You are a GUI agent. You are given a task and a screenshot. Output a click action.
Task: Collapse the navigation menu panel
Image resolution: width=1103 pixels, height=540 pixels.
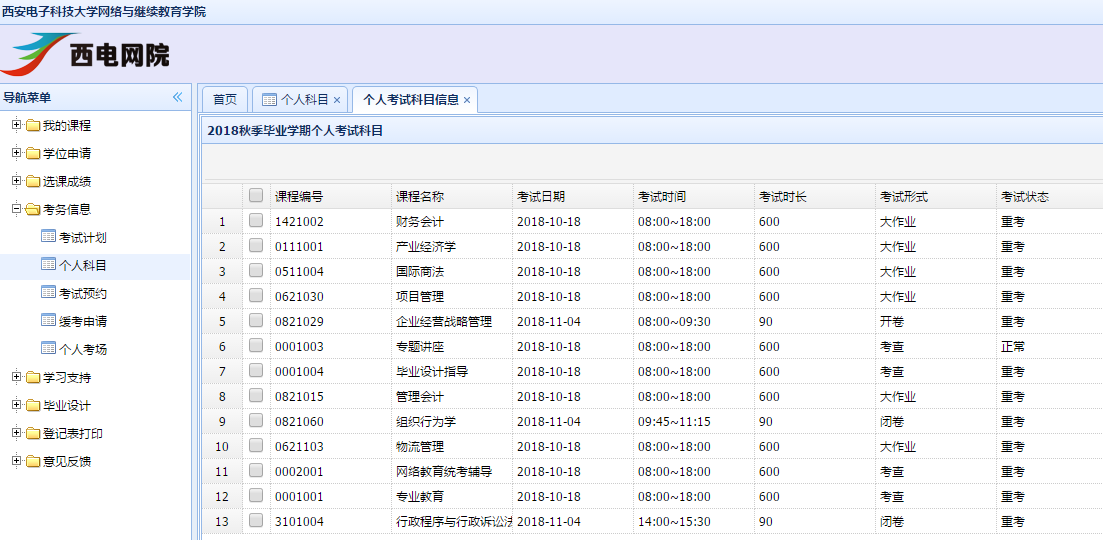click(x=177, y=97)
